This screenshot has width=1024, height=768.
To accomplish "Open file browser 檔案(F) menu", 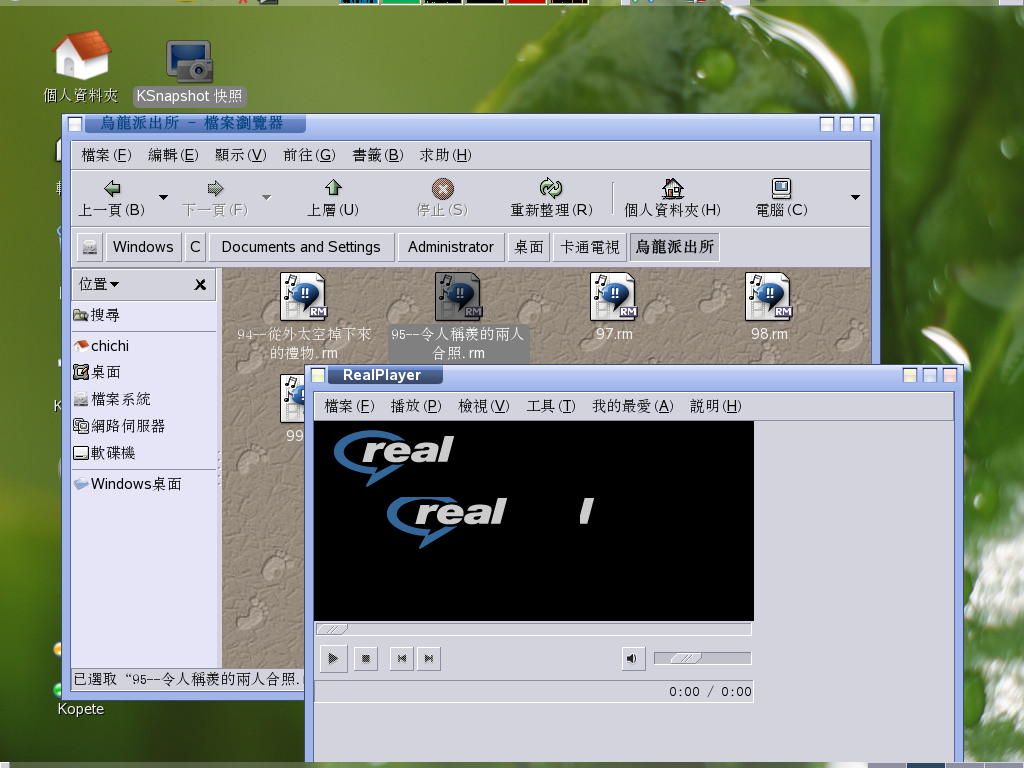I will pyautogui.click(x=106, y=155).
